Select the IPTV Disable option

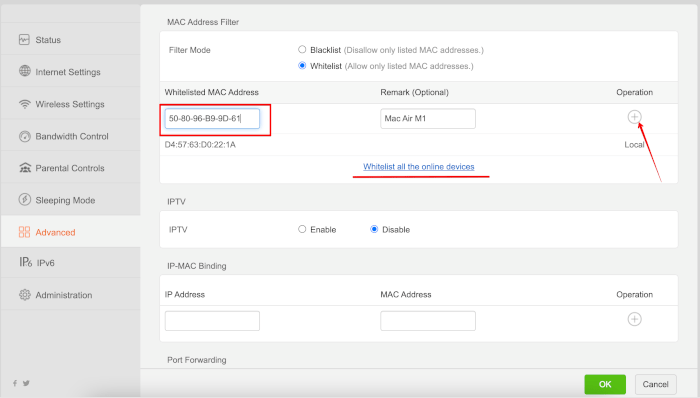(x=374, y=229)
